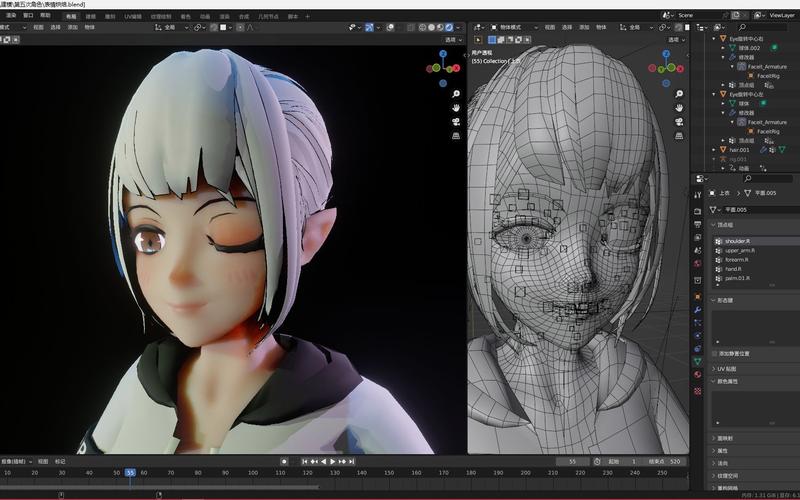Open the Texture checker properties tab
Image resolution: width=800 pixels, height=500 pixels.
697,391
